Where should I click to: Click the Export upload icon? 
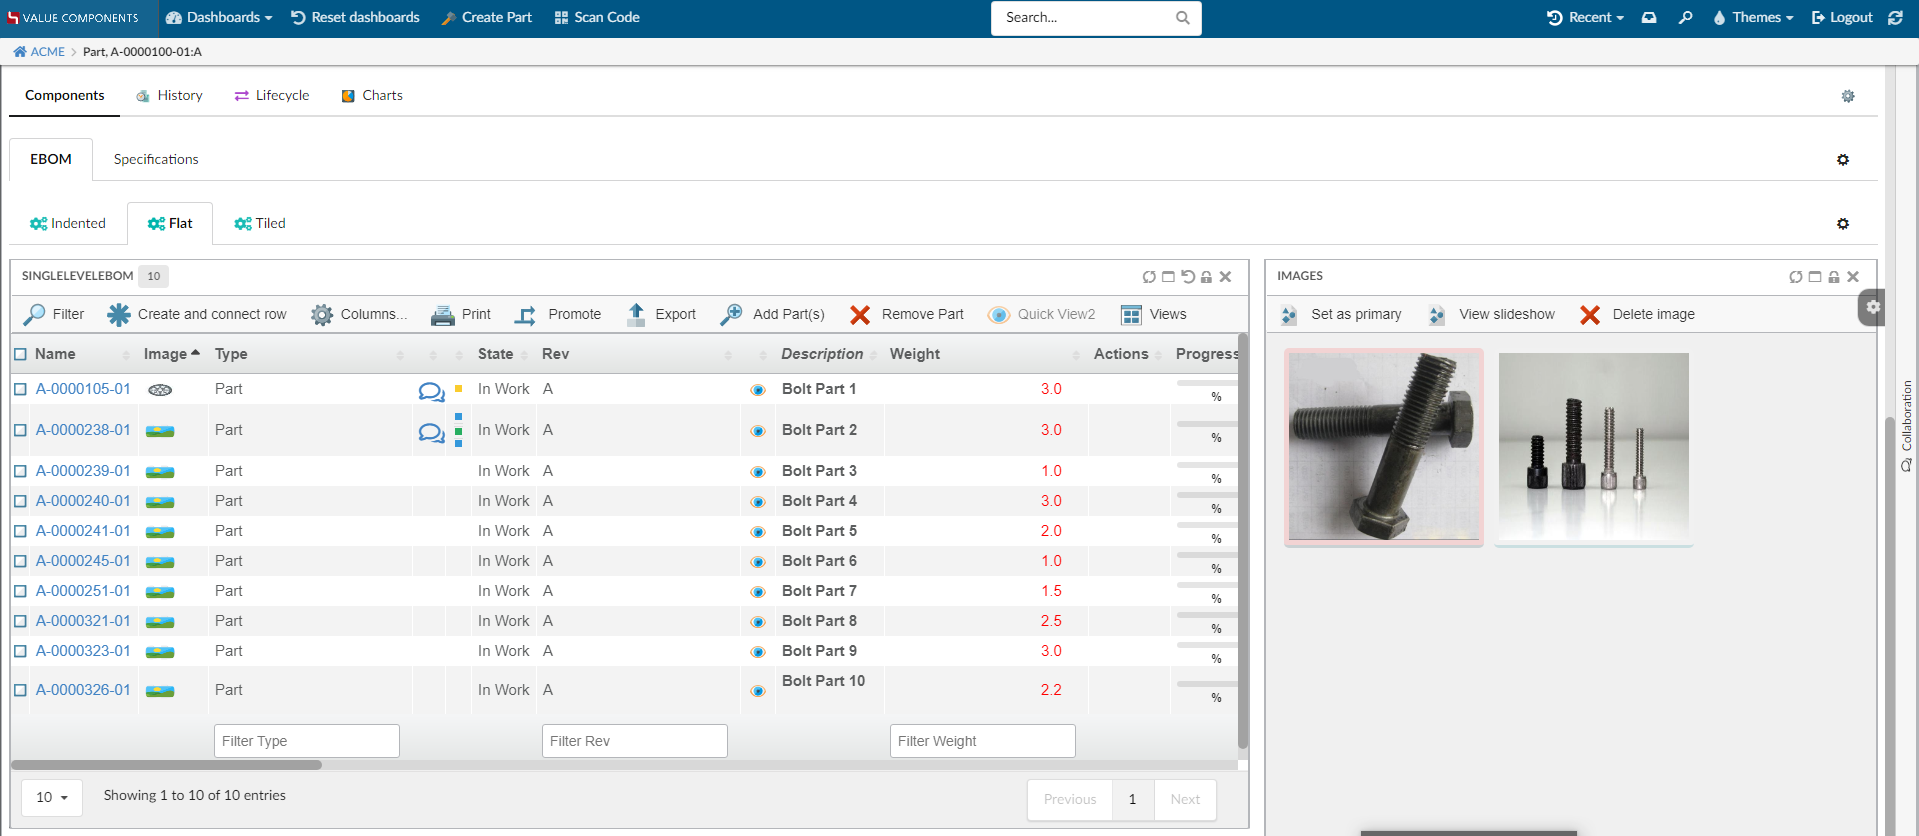click(636, 314)
